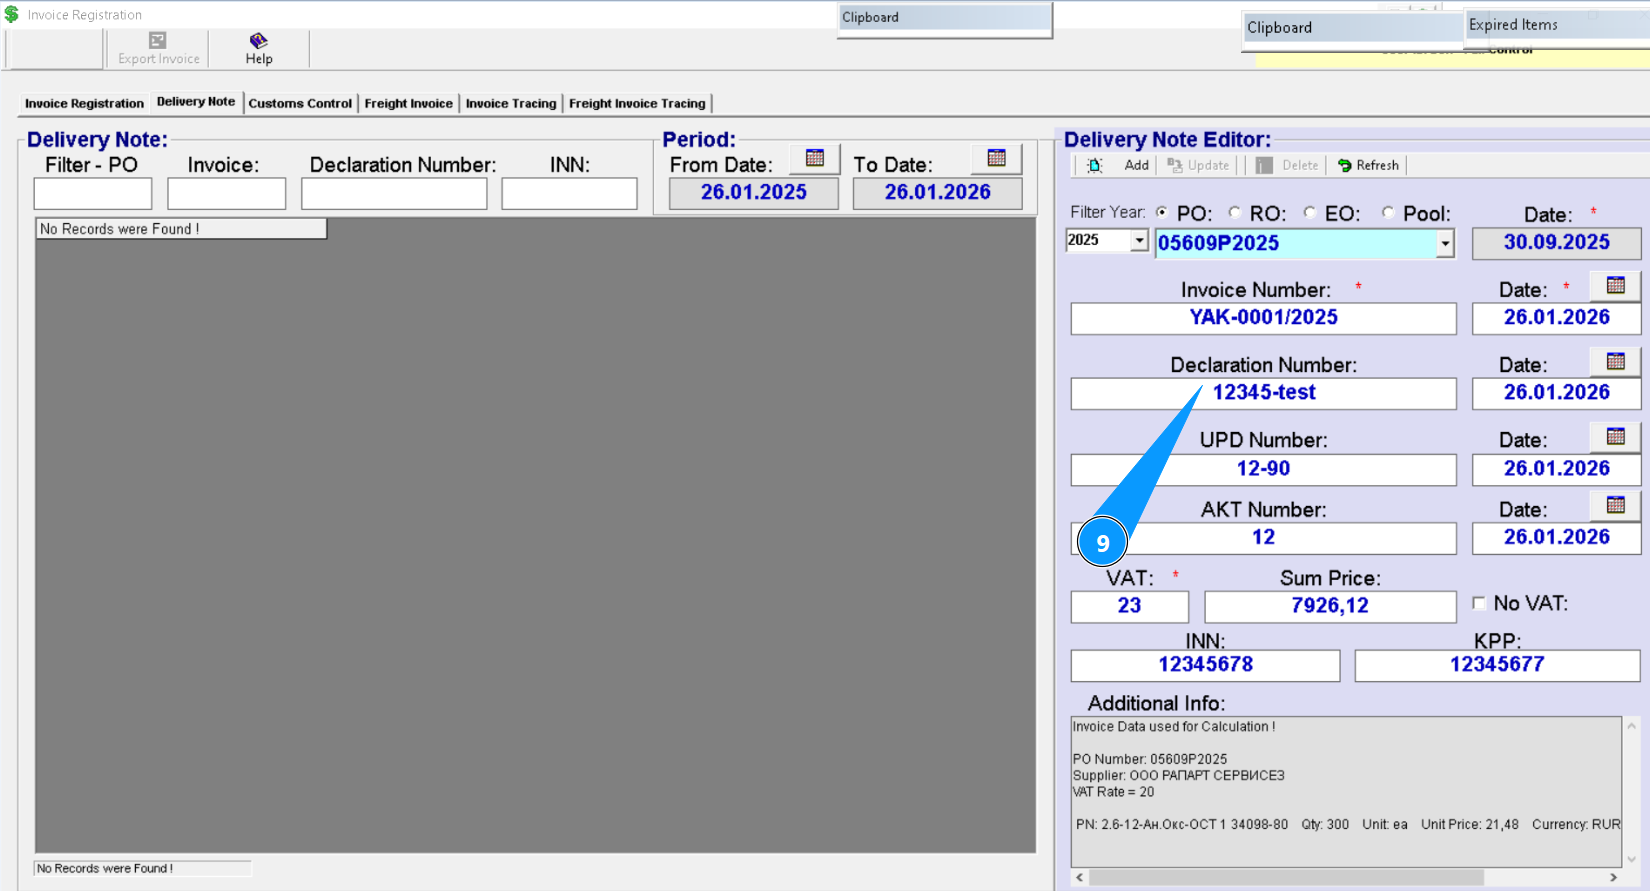Open calendar for From Date
This screenshot has width=1650, height=891.
click(815, 158)
